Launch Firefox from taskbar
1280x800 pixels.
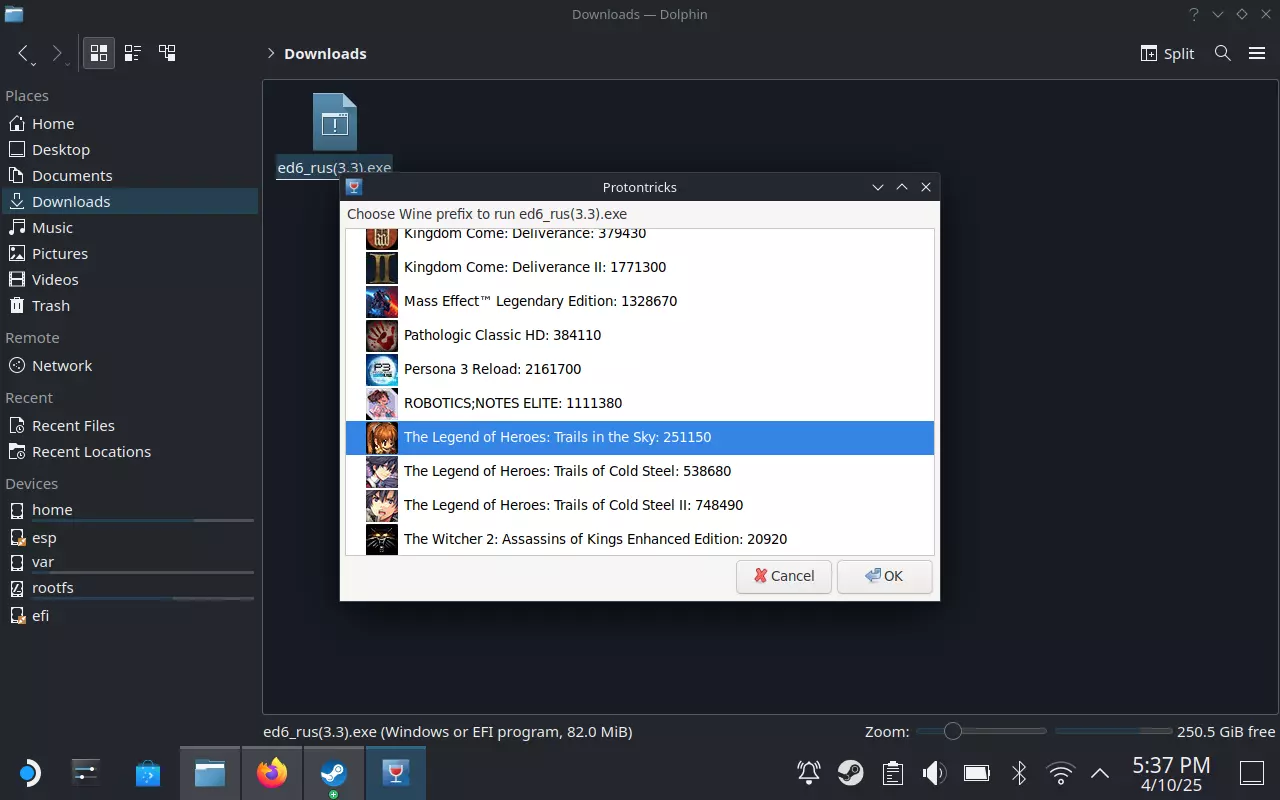click(x=272, y=772)
